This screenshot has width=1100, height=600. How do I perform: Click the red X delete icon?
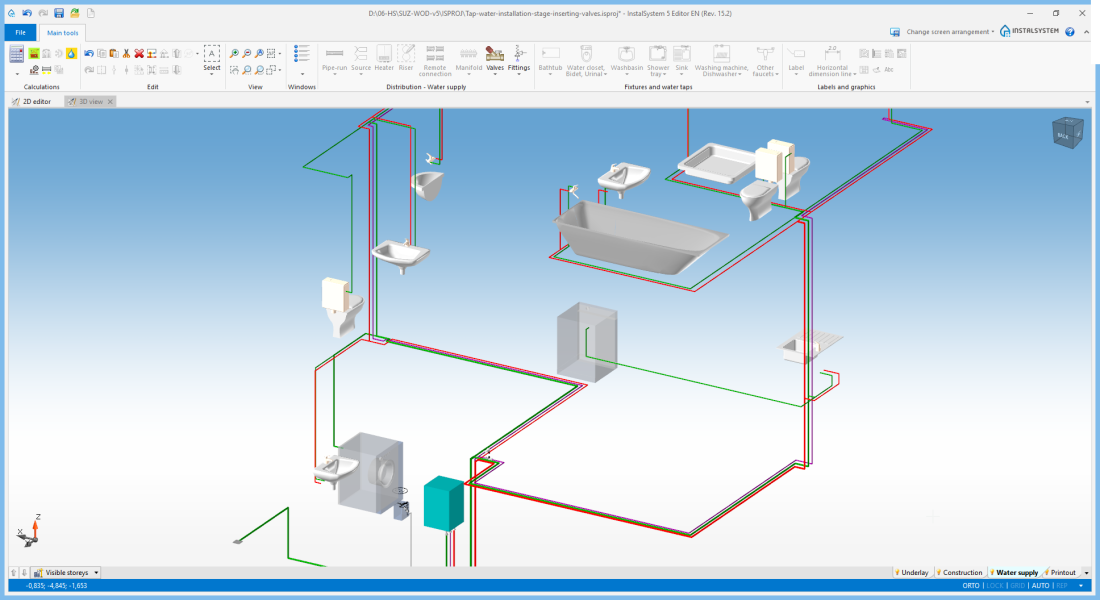point(139,53)
